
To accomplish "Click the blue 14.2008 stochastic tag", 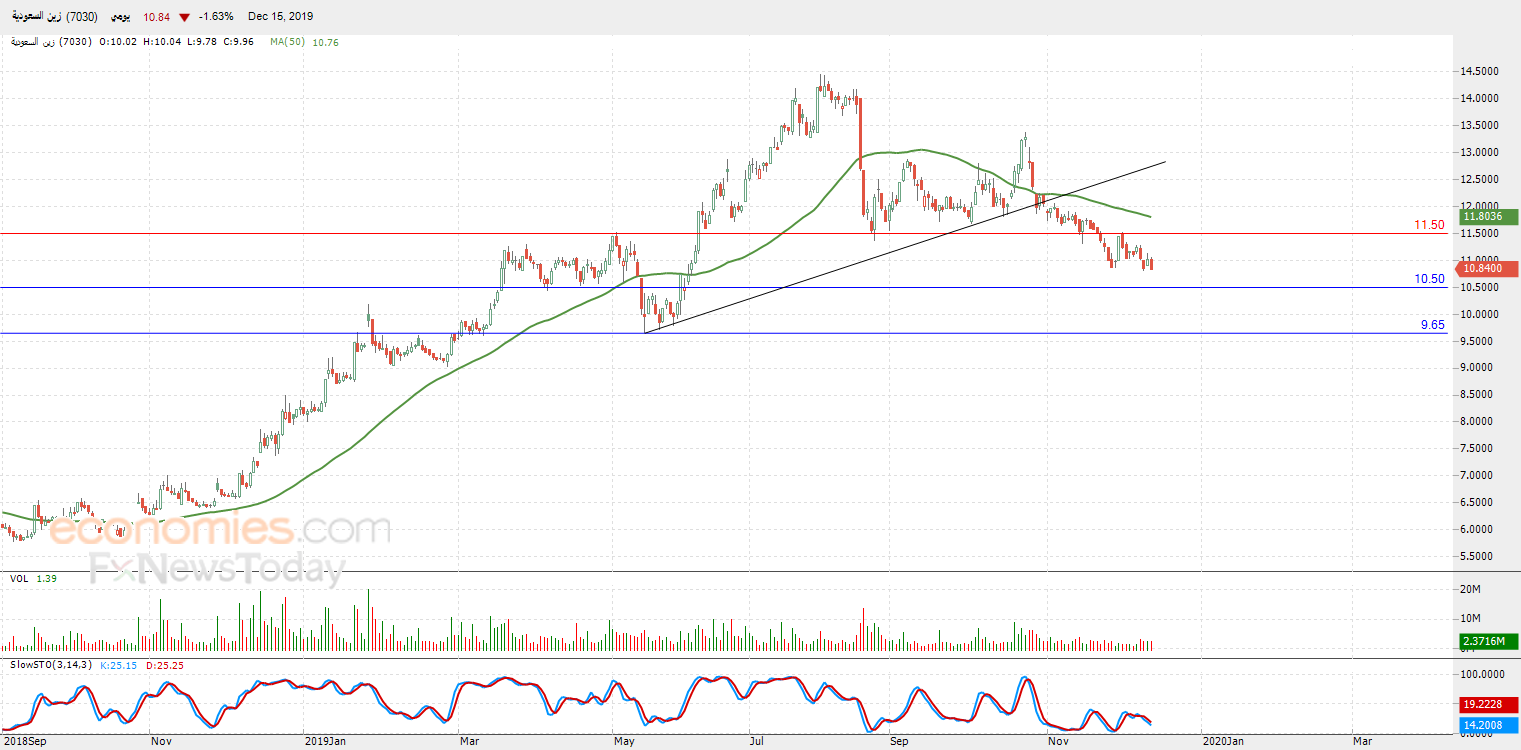I will pos(1488,725).
